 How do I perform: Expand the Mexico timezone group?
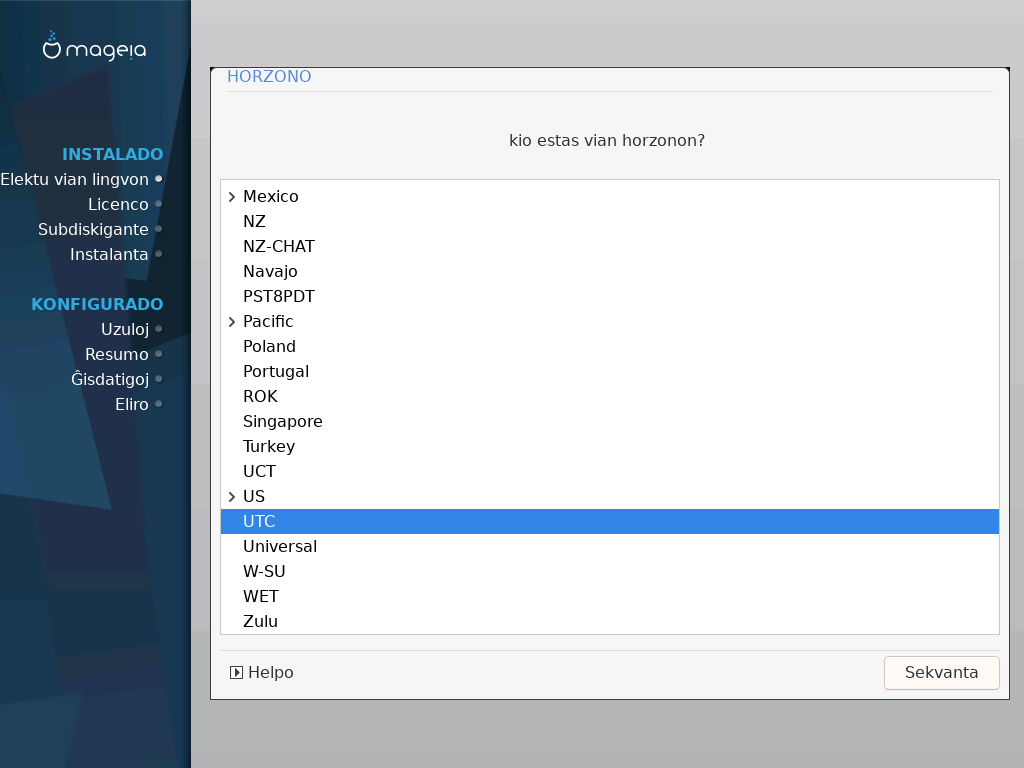point(232,197)
